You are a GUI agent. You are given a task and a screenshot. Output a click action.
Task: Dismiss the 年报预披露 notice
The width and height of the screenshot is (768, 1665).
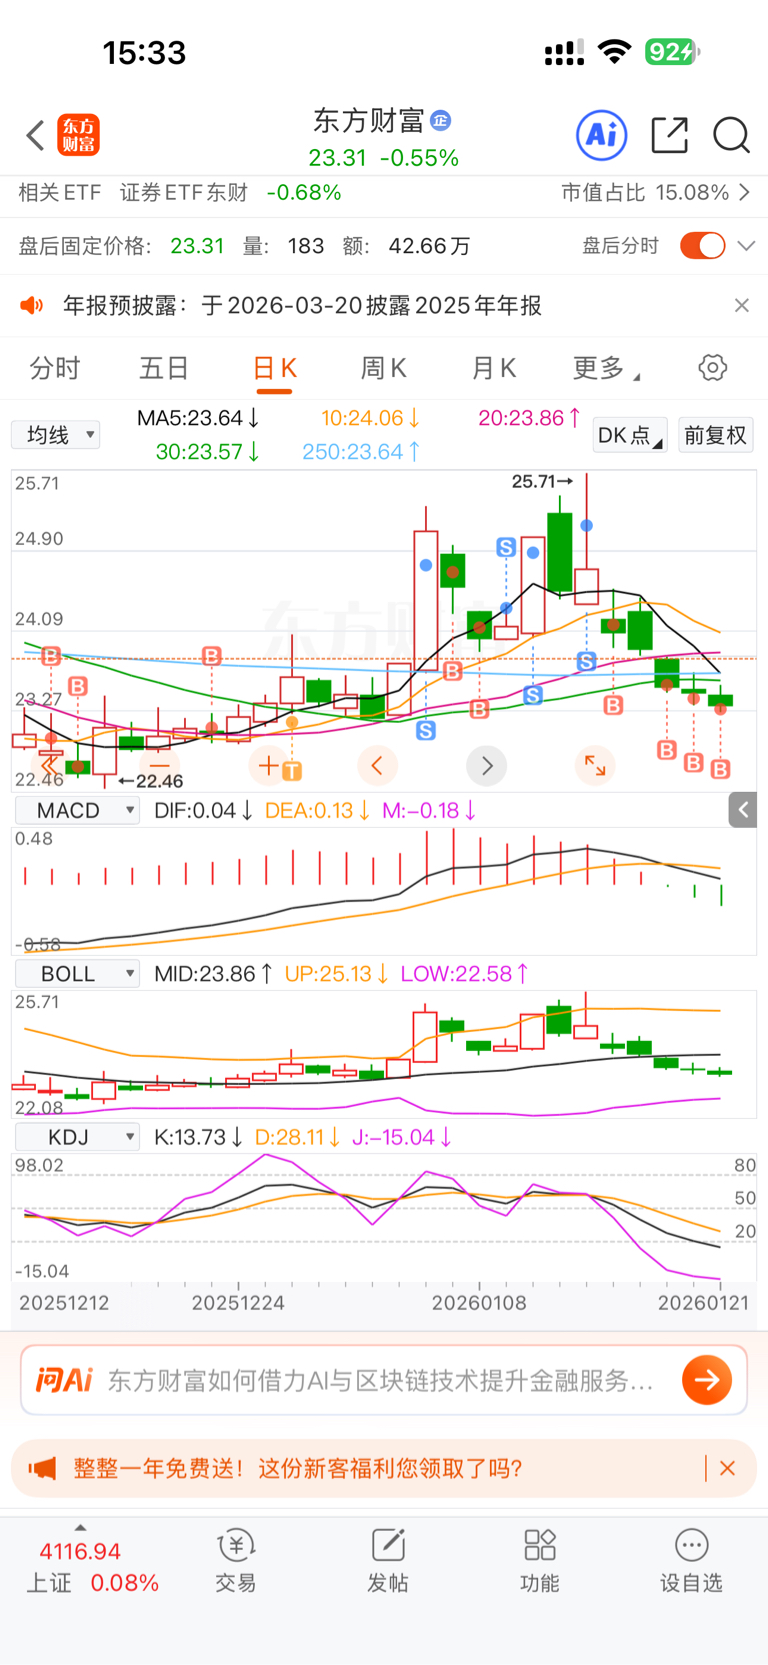[x=741, y=305]
